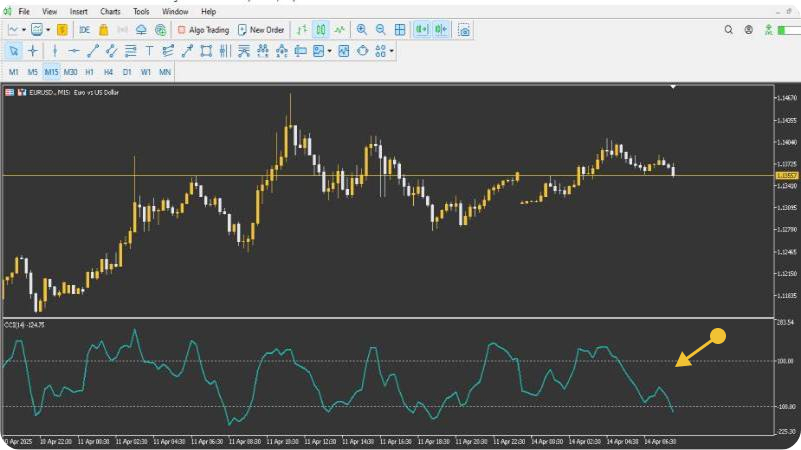Take a chart screenshot with camera icon
Screen dimensions: 801x450
point(464,30)
